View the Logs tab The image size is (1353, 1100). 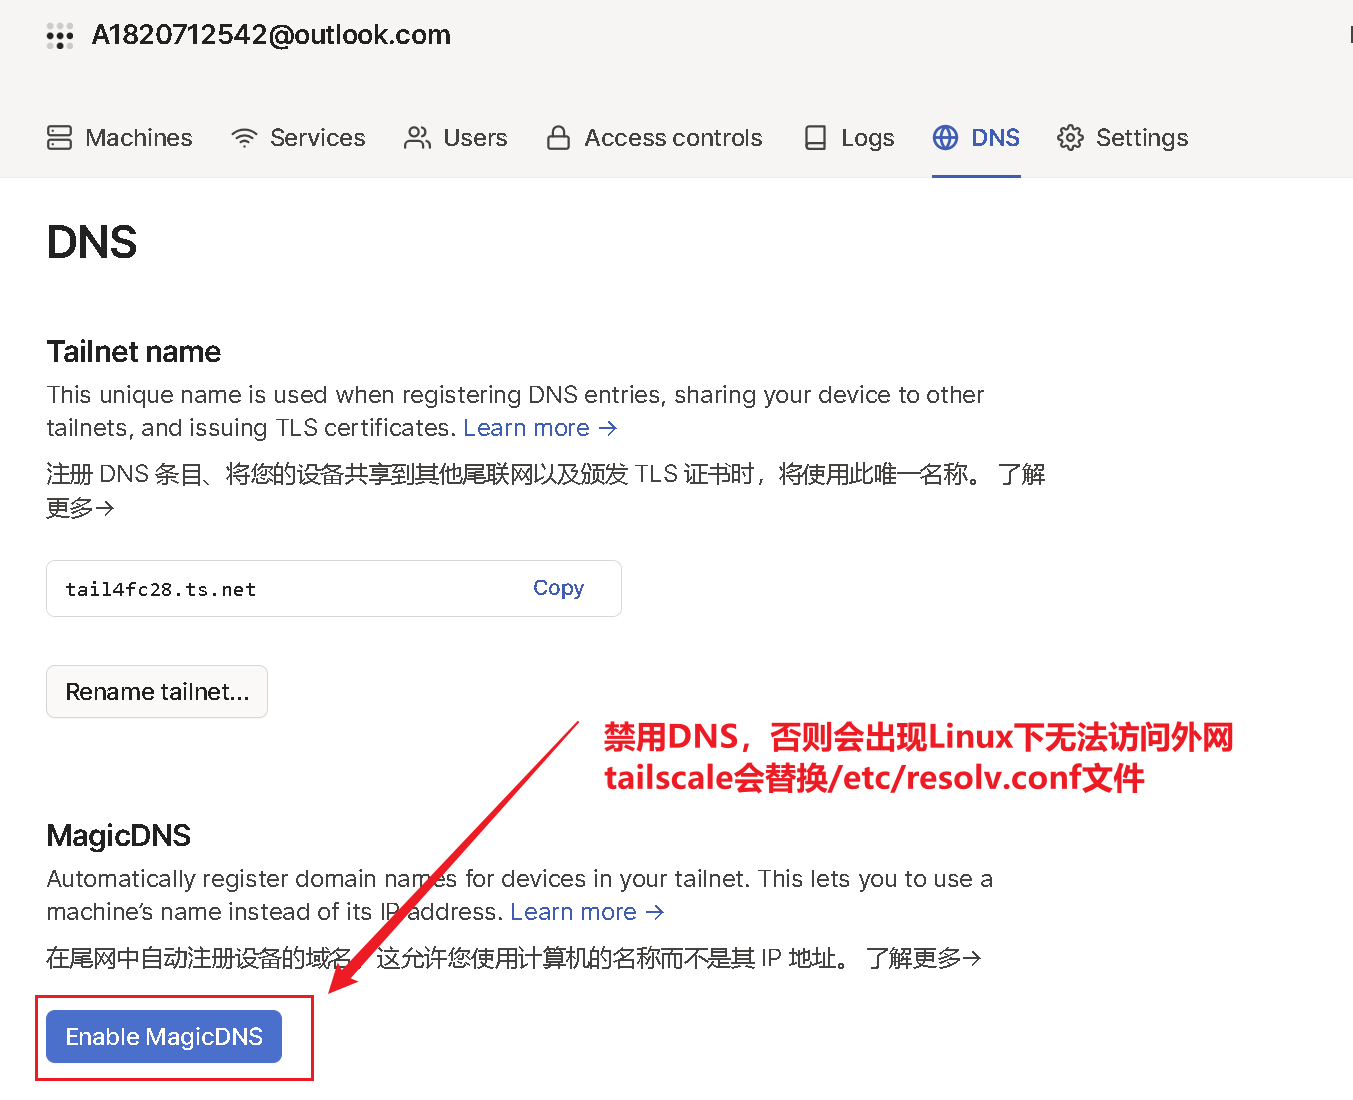tap(849, 138)
